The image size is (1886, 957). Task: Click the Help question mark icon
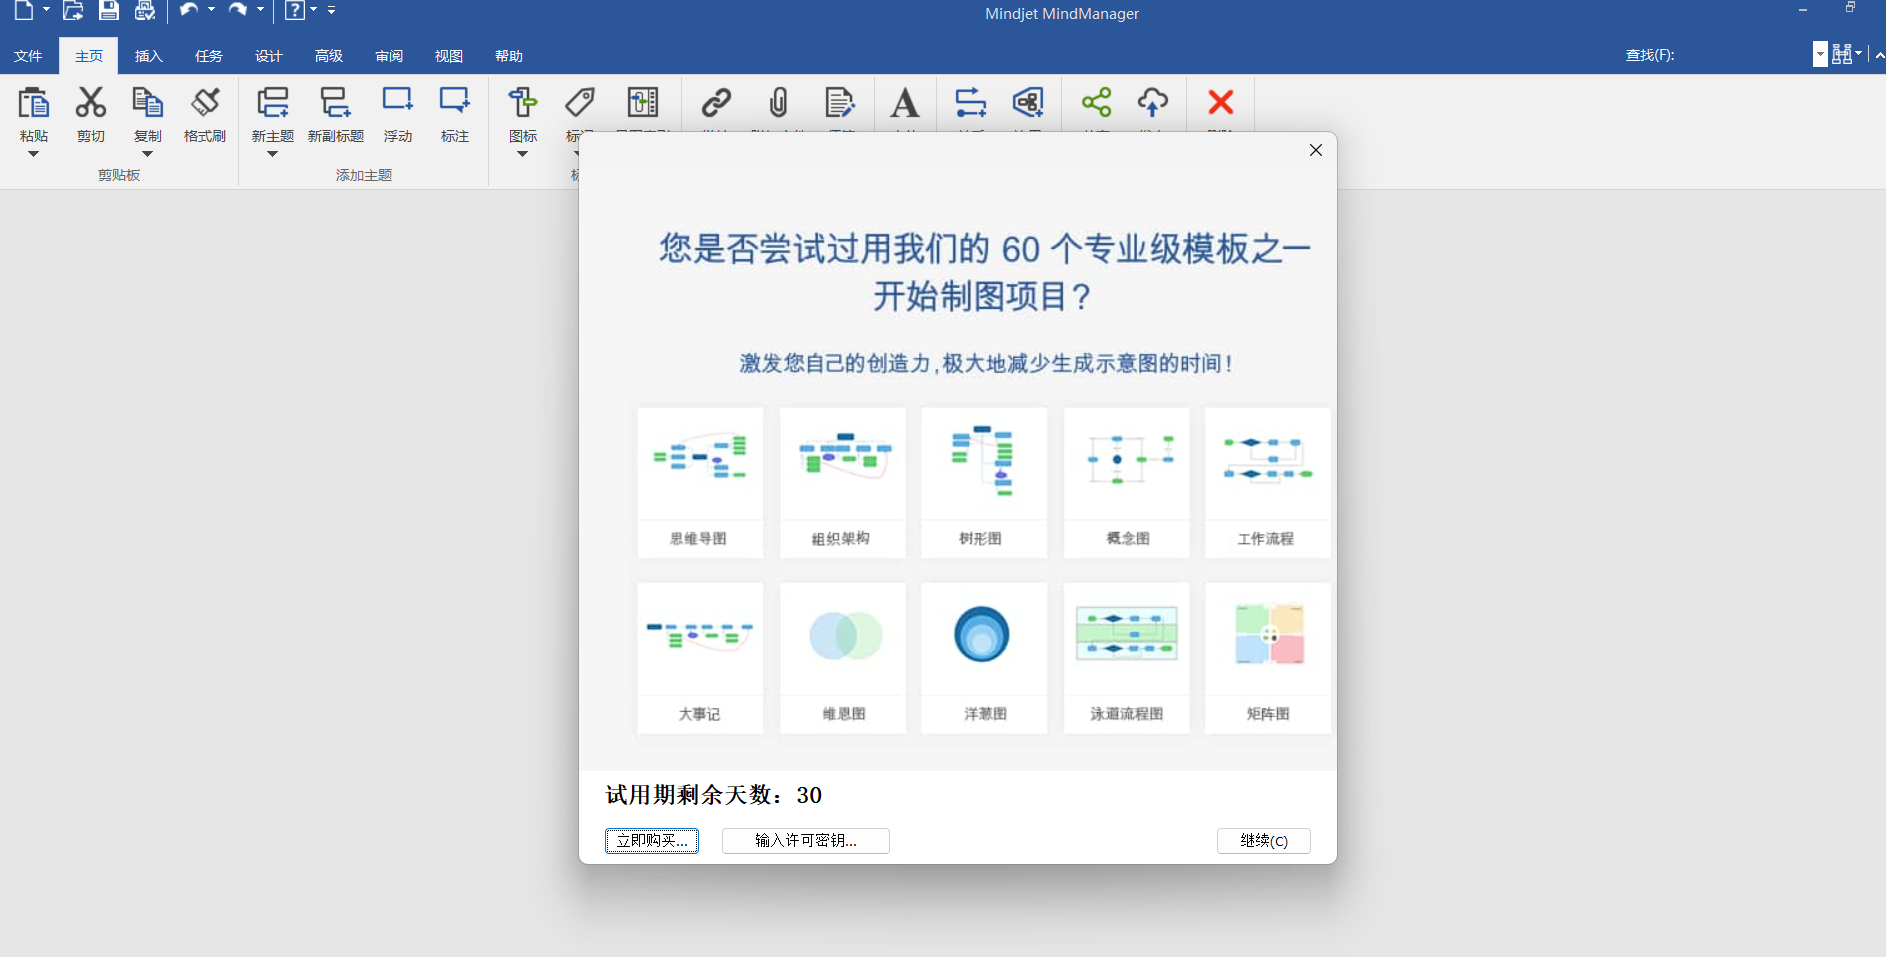click(294, 11)
